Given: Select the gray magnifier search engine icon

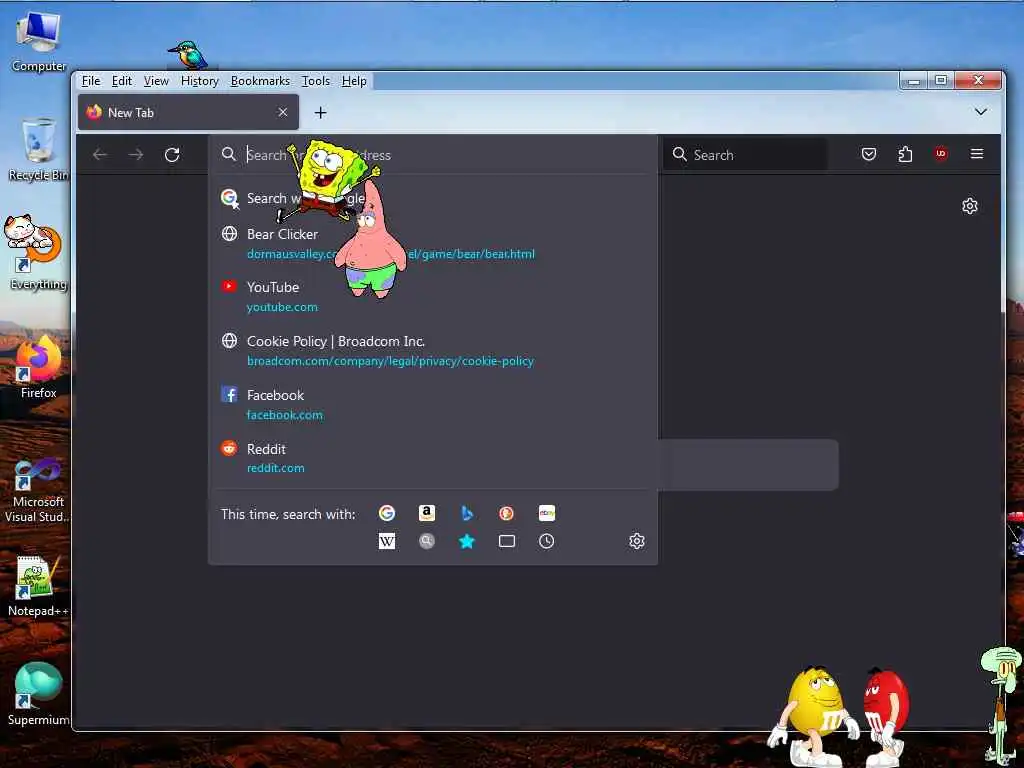Looking at the screenshot, I should (426, 541).
